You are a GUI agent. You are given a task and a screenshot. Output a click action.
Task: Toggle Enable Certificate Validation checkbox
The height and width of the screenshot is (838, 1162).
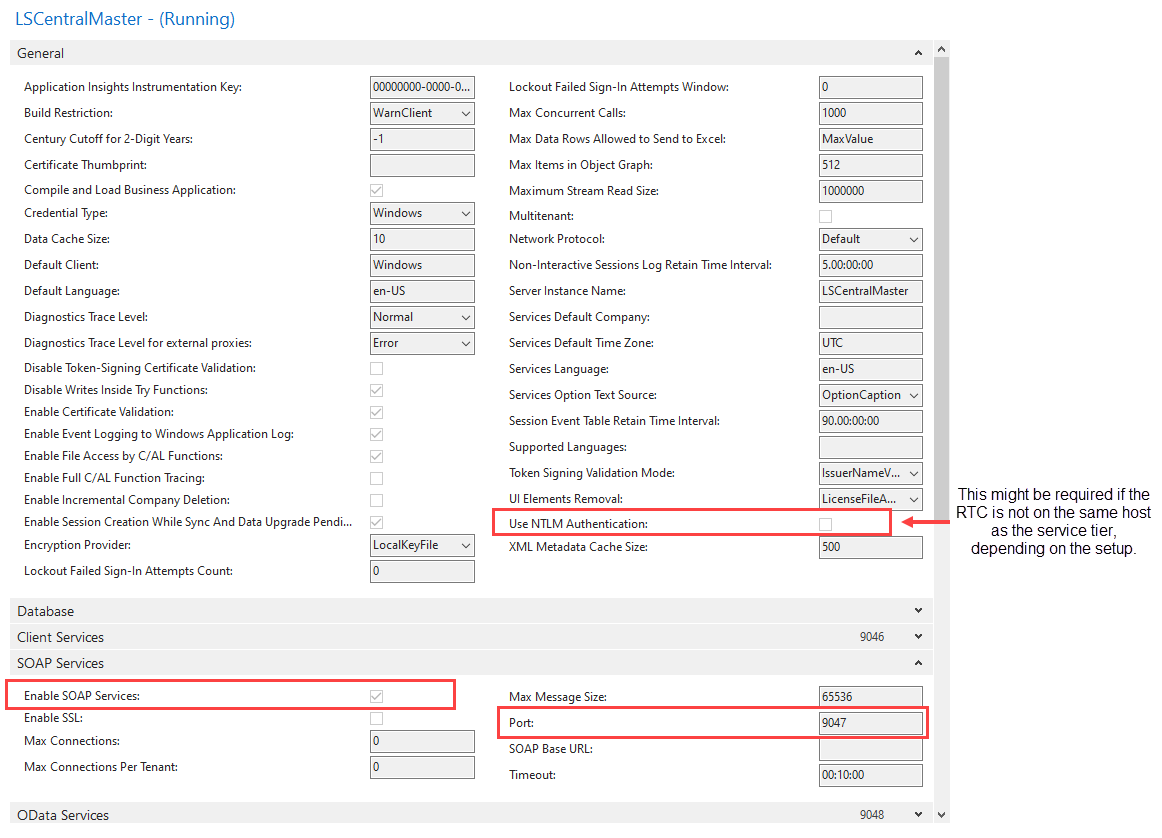pos(376,412)
